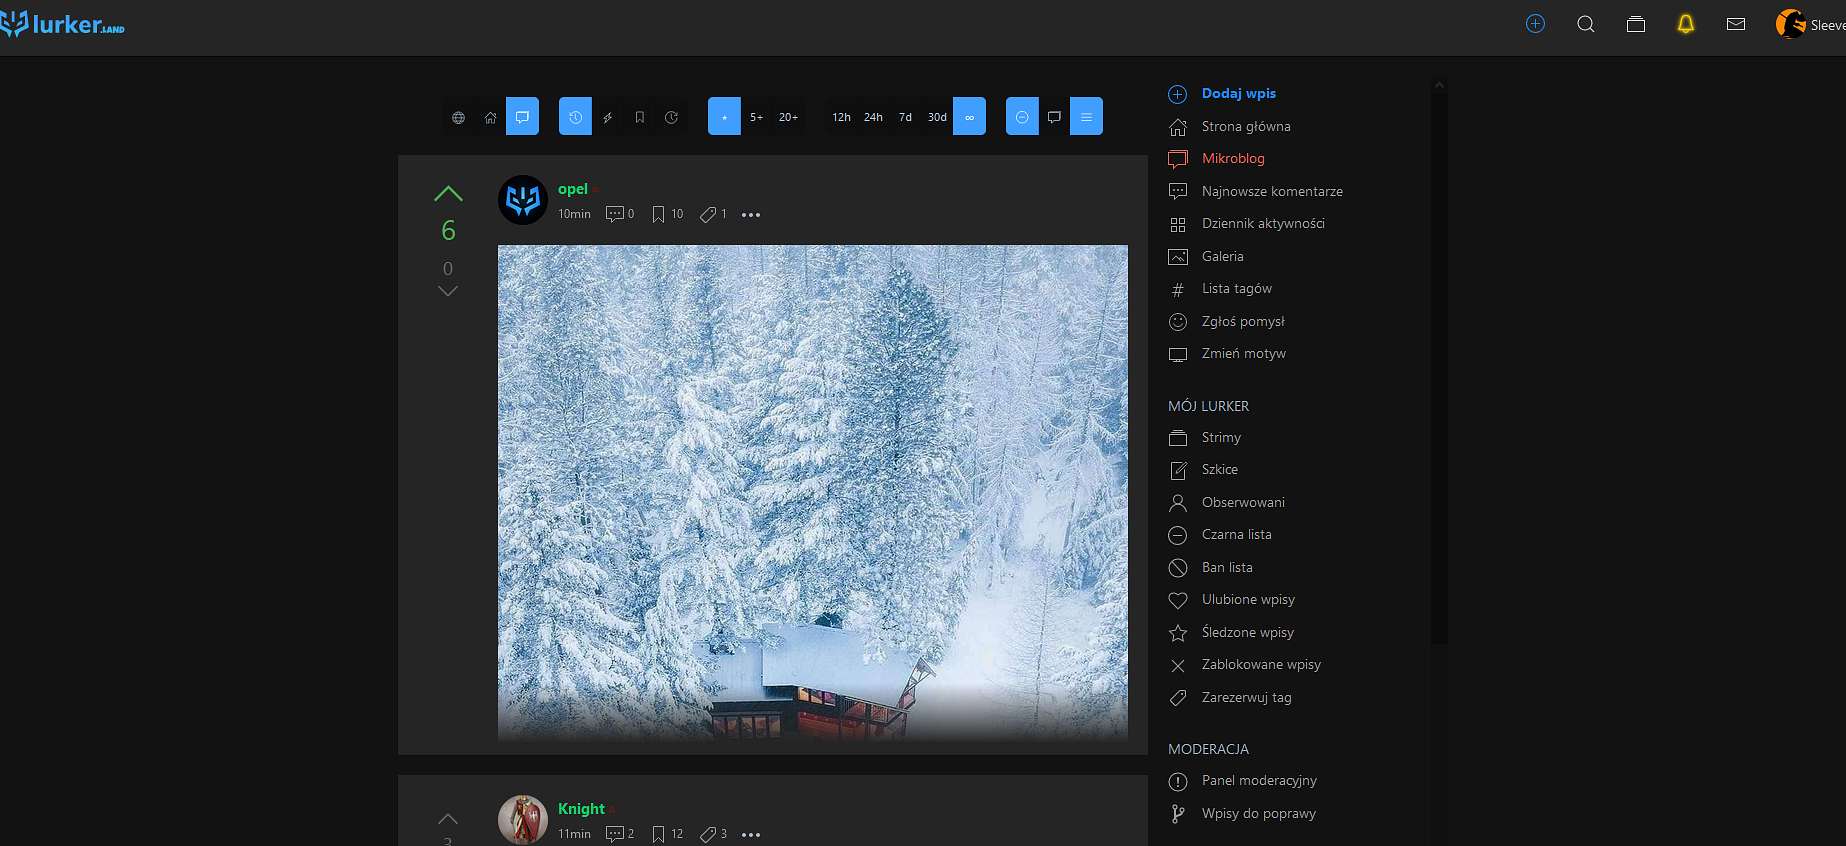
Task: Open Ban lista
Action: click(1227, 567)
